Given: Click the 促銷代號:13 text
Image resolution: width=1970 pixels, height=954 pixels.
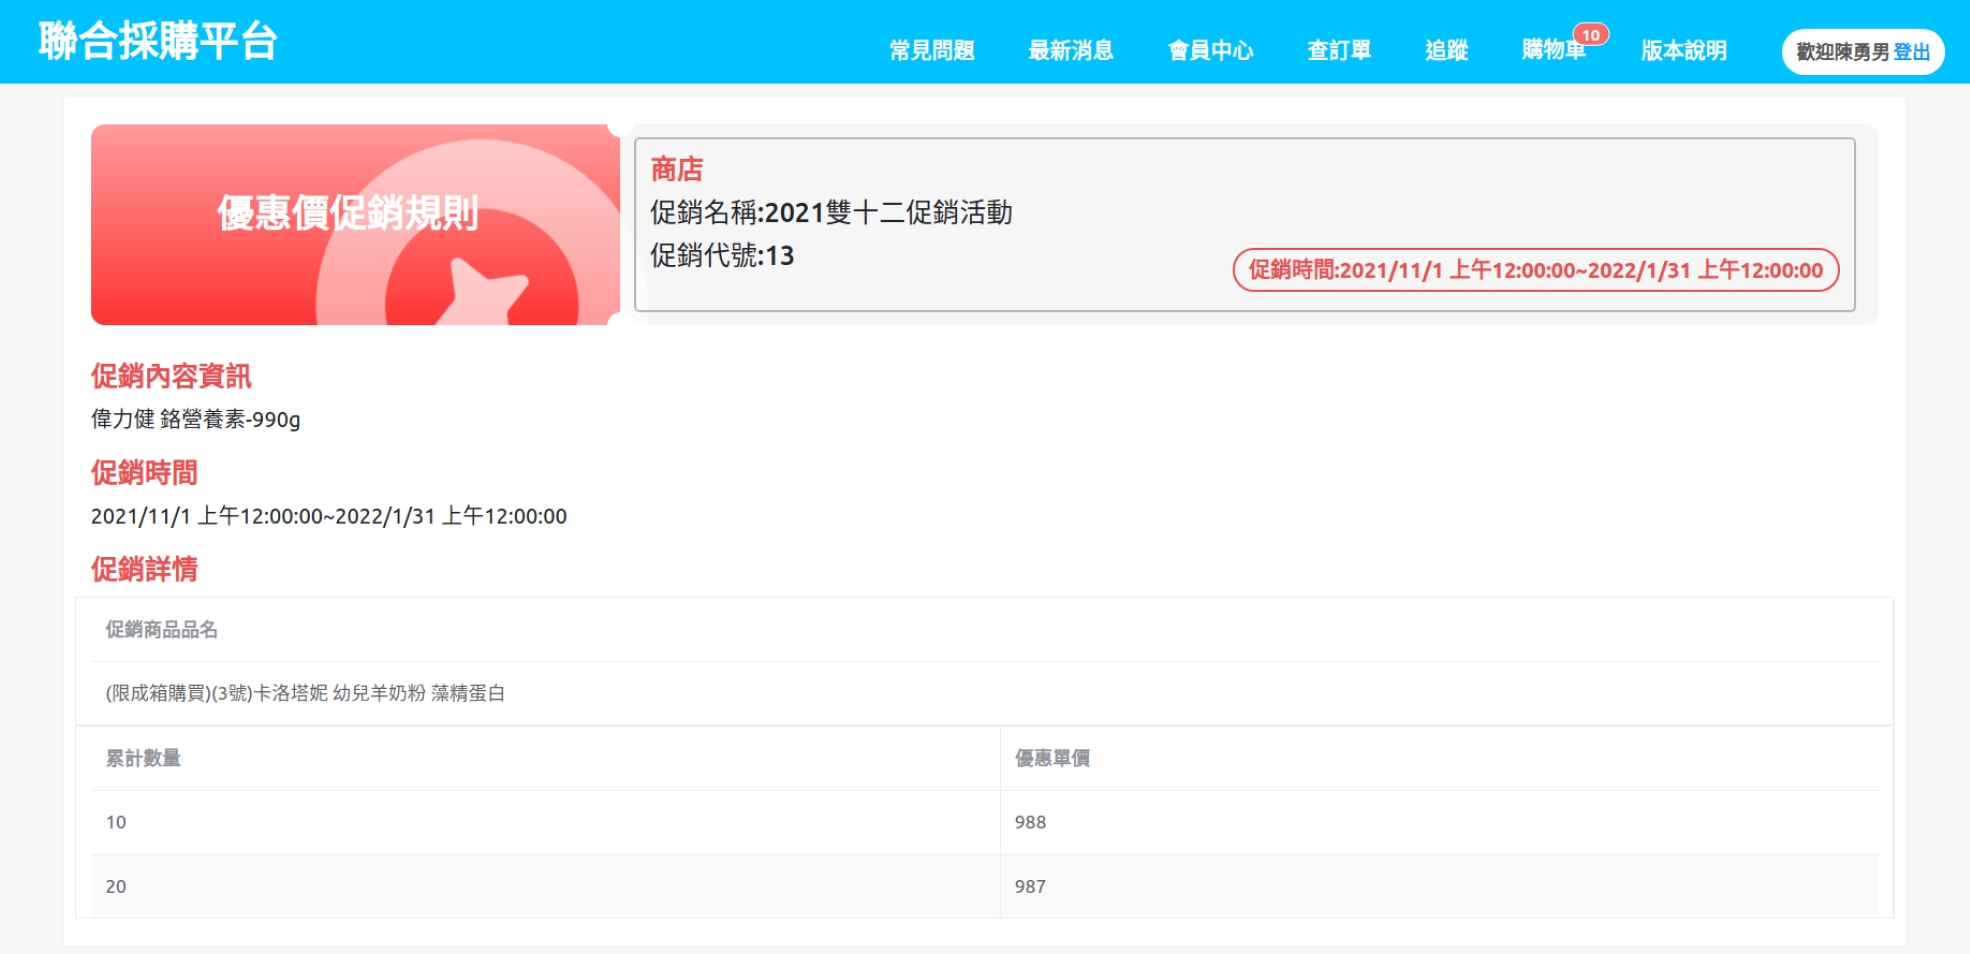Looking at the screenshot, I should pyautogui.click(x=722, y=255).
